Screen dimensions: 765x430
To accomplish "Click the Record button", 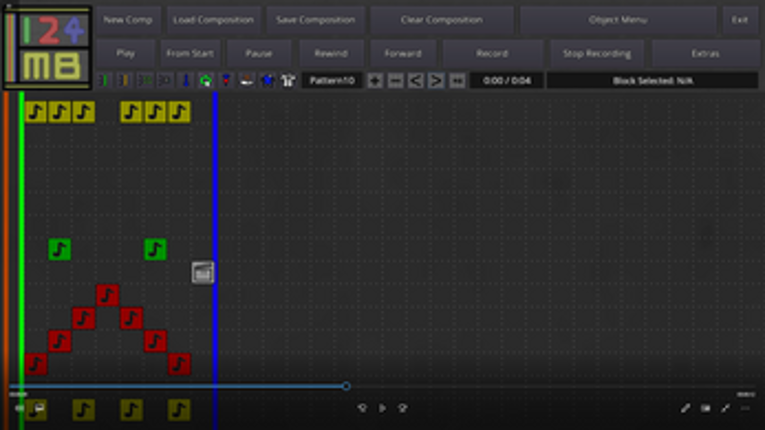I will (492, 53).
